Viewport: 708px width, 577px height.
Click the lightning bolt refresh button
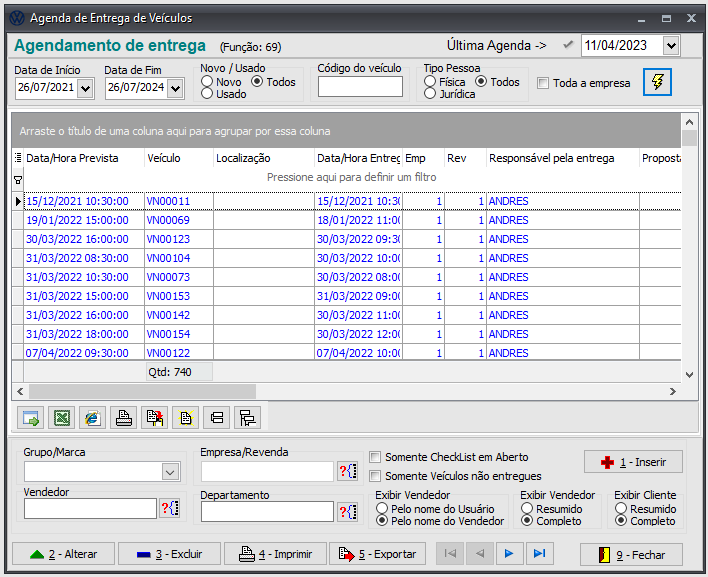pos(657,83)
